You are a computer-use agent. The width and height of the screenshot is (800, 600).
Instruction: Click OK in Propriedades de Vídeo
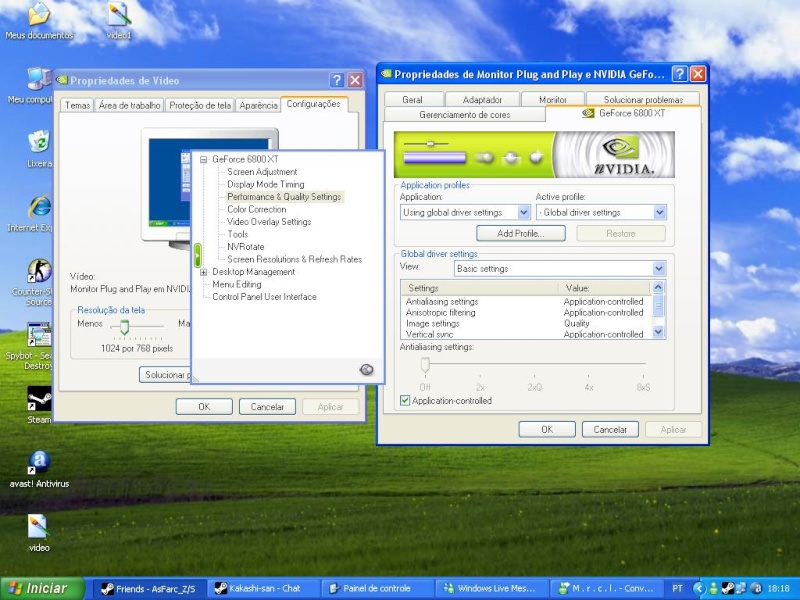point(204,407)
